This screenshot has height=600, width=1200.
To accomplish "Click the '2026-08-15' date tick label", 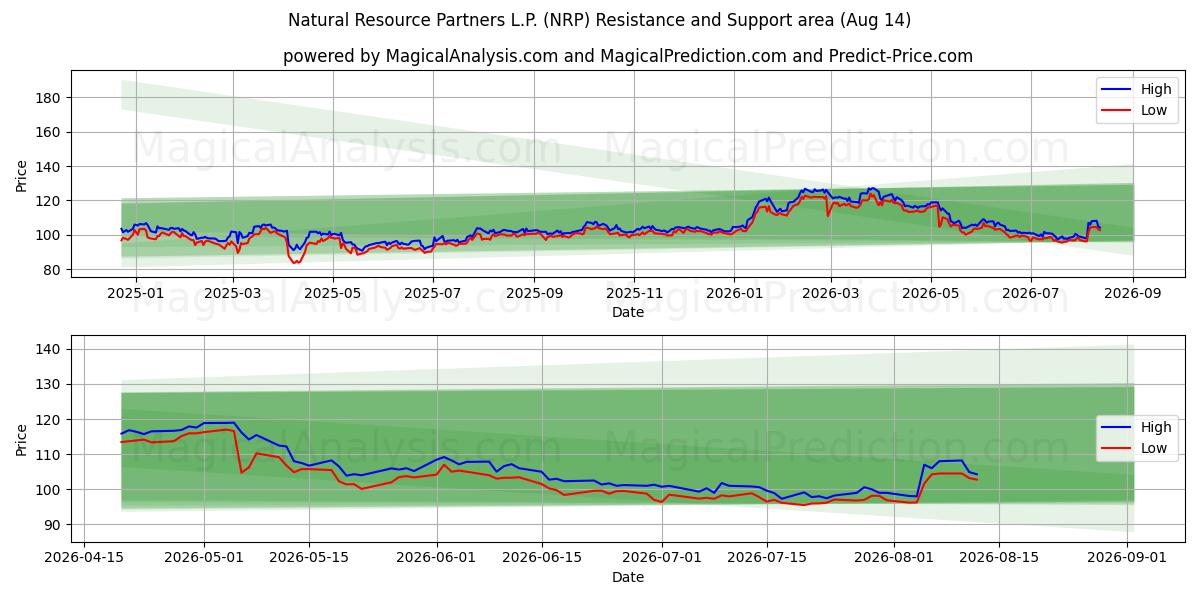I will 1000,558.
